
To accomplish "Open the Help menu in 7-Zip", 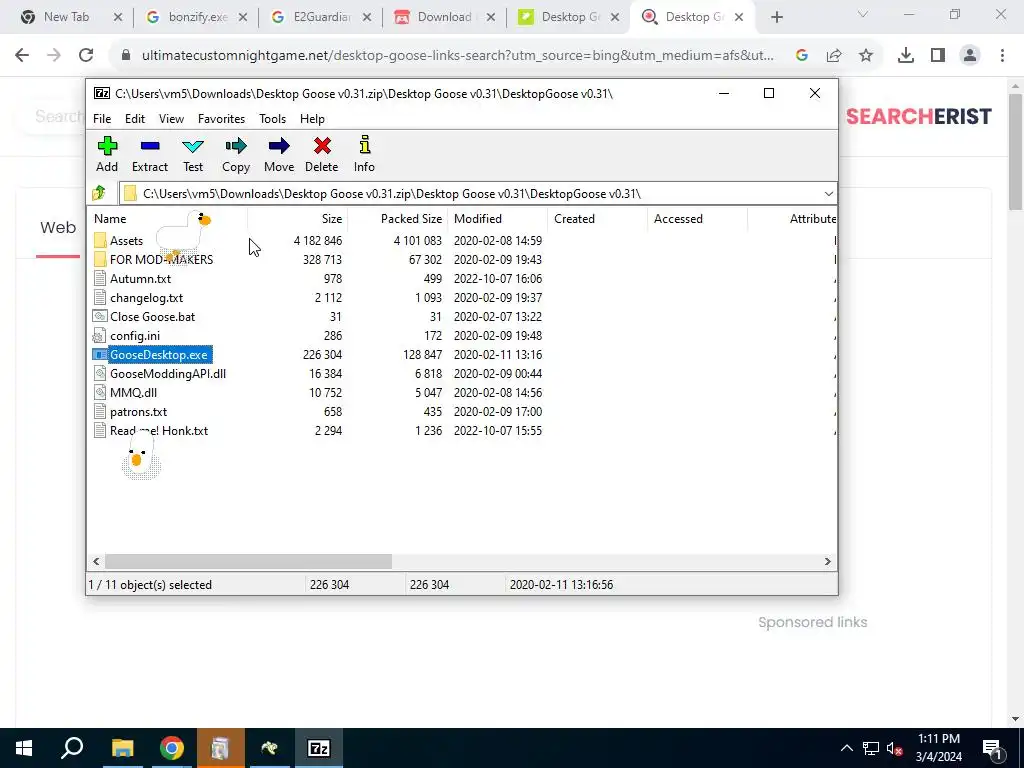I will pos(312,119).
